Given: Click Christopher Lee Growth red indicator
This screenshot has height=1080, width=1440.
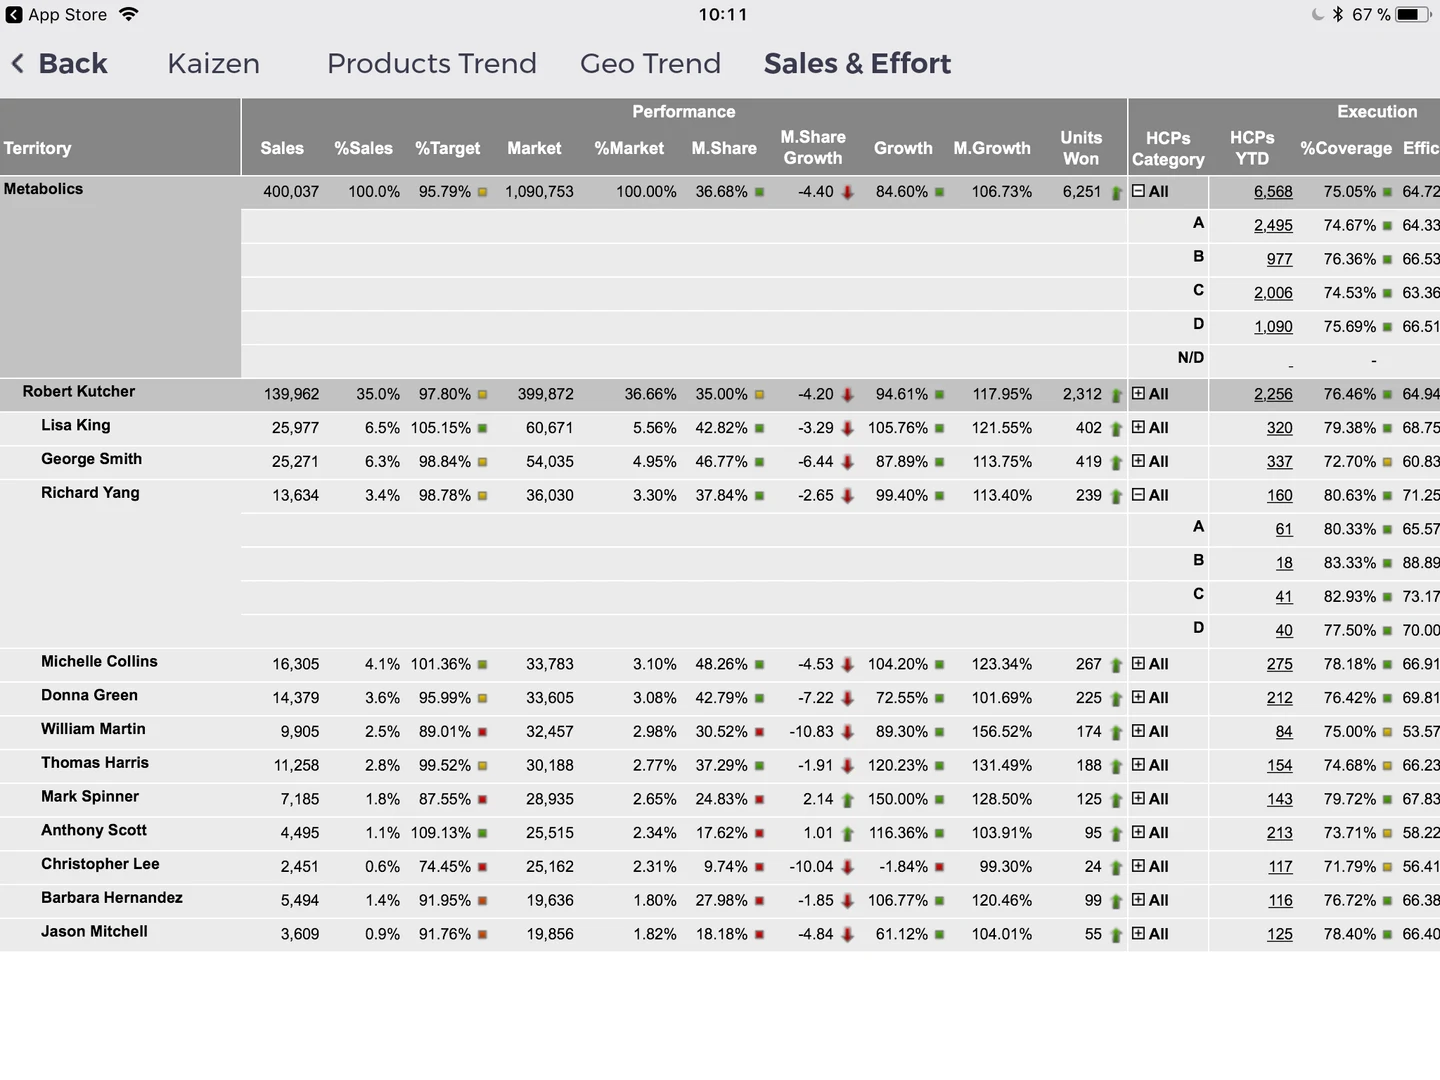Looking at the screenshot, I should (939, 867).
